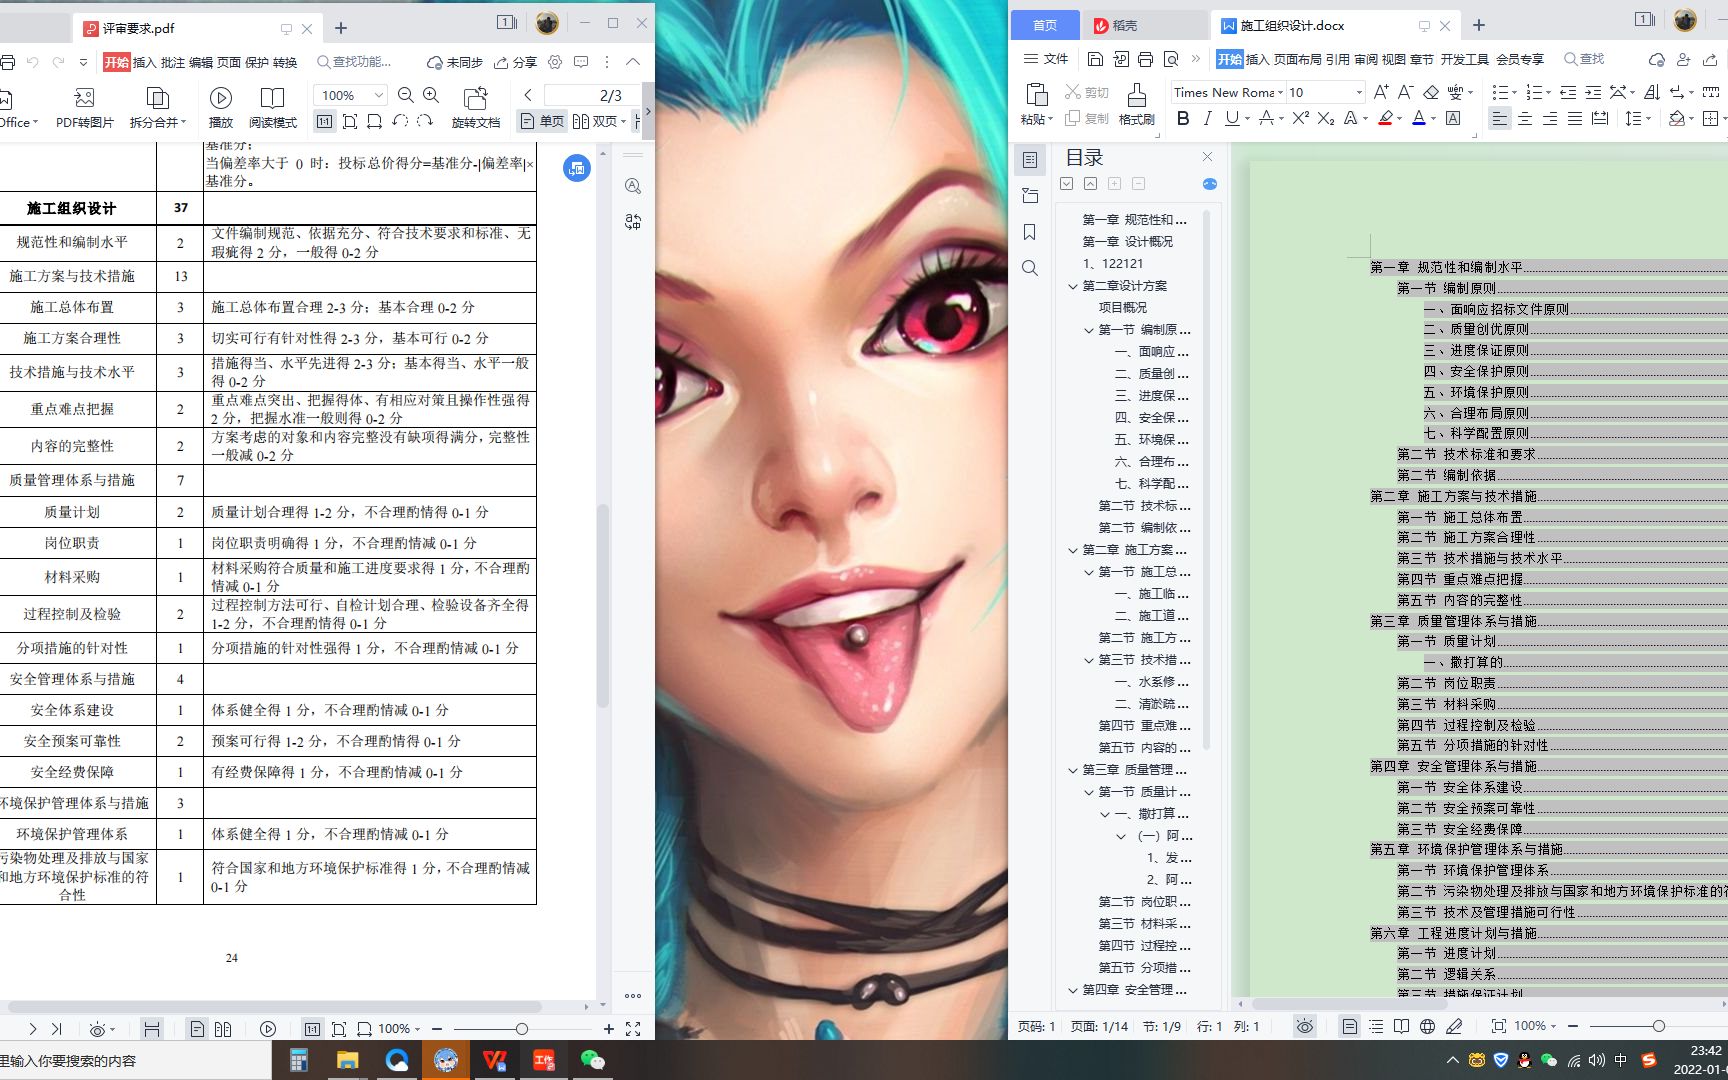1728x1080 pixels.
Task: Toggle web layout globe view in Writer status bar
Action: (x=1427, y=1026)
